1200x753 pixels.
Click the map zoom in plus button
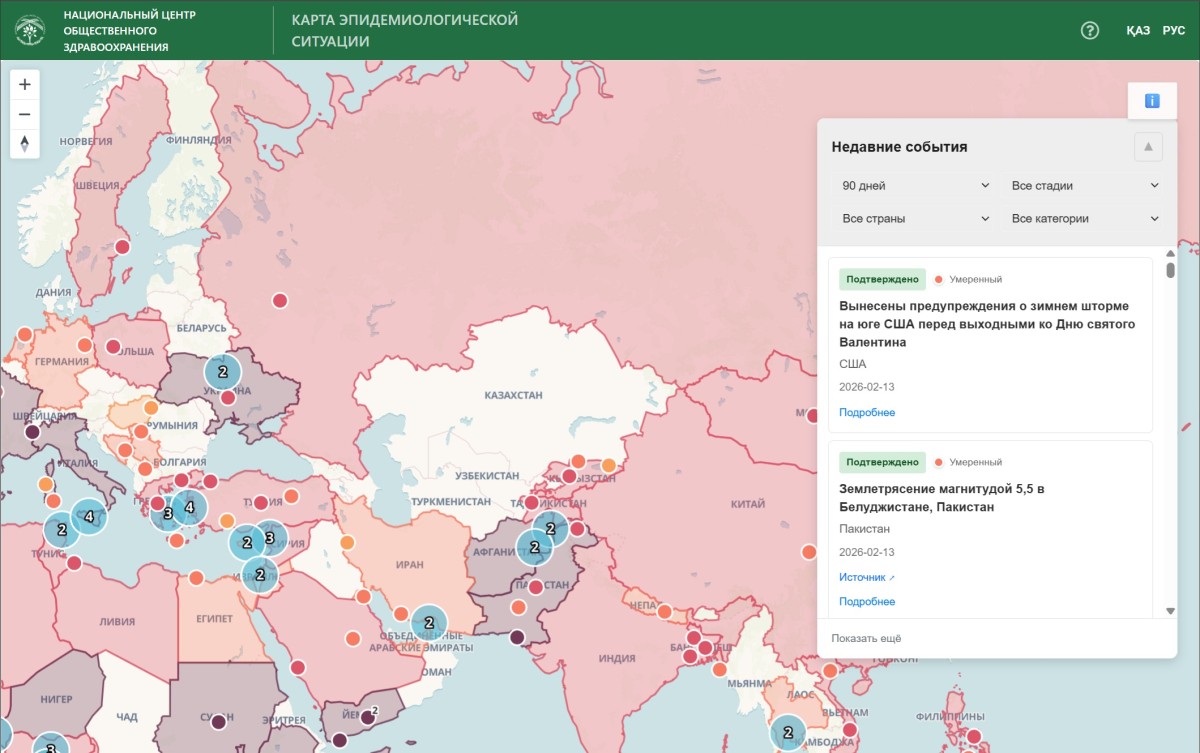[25, 85]
